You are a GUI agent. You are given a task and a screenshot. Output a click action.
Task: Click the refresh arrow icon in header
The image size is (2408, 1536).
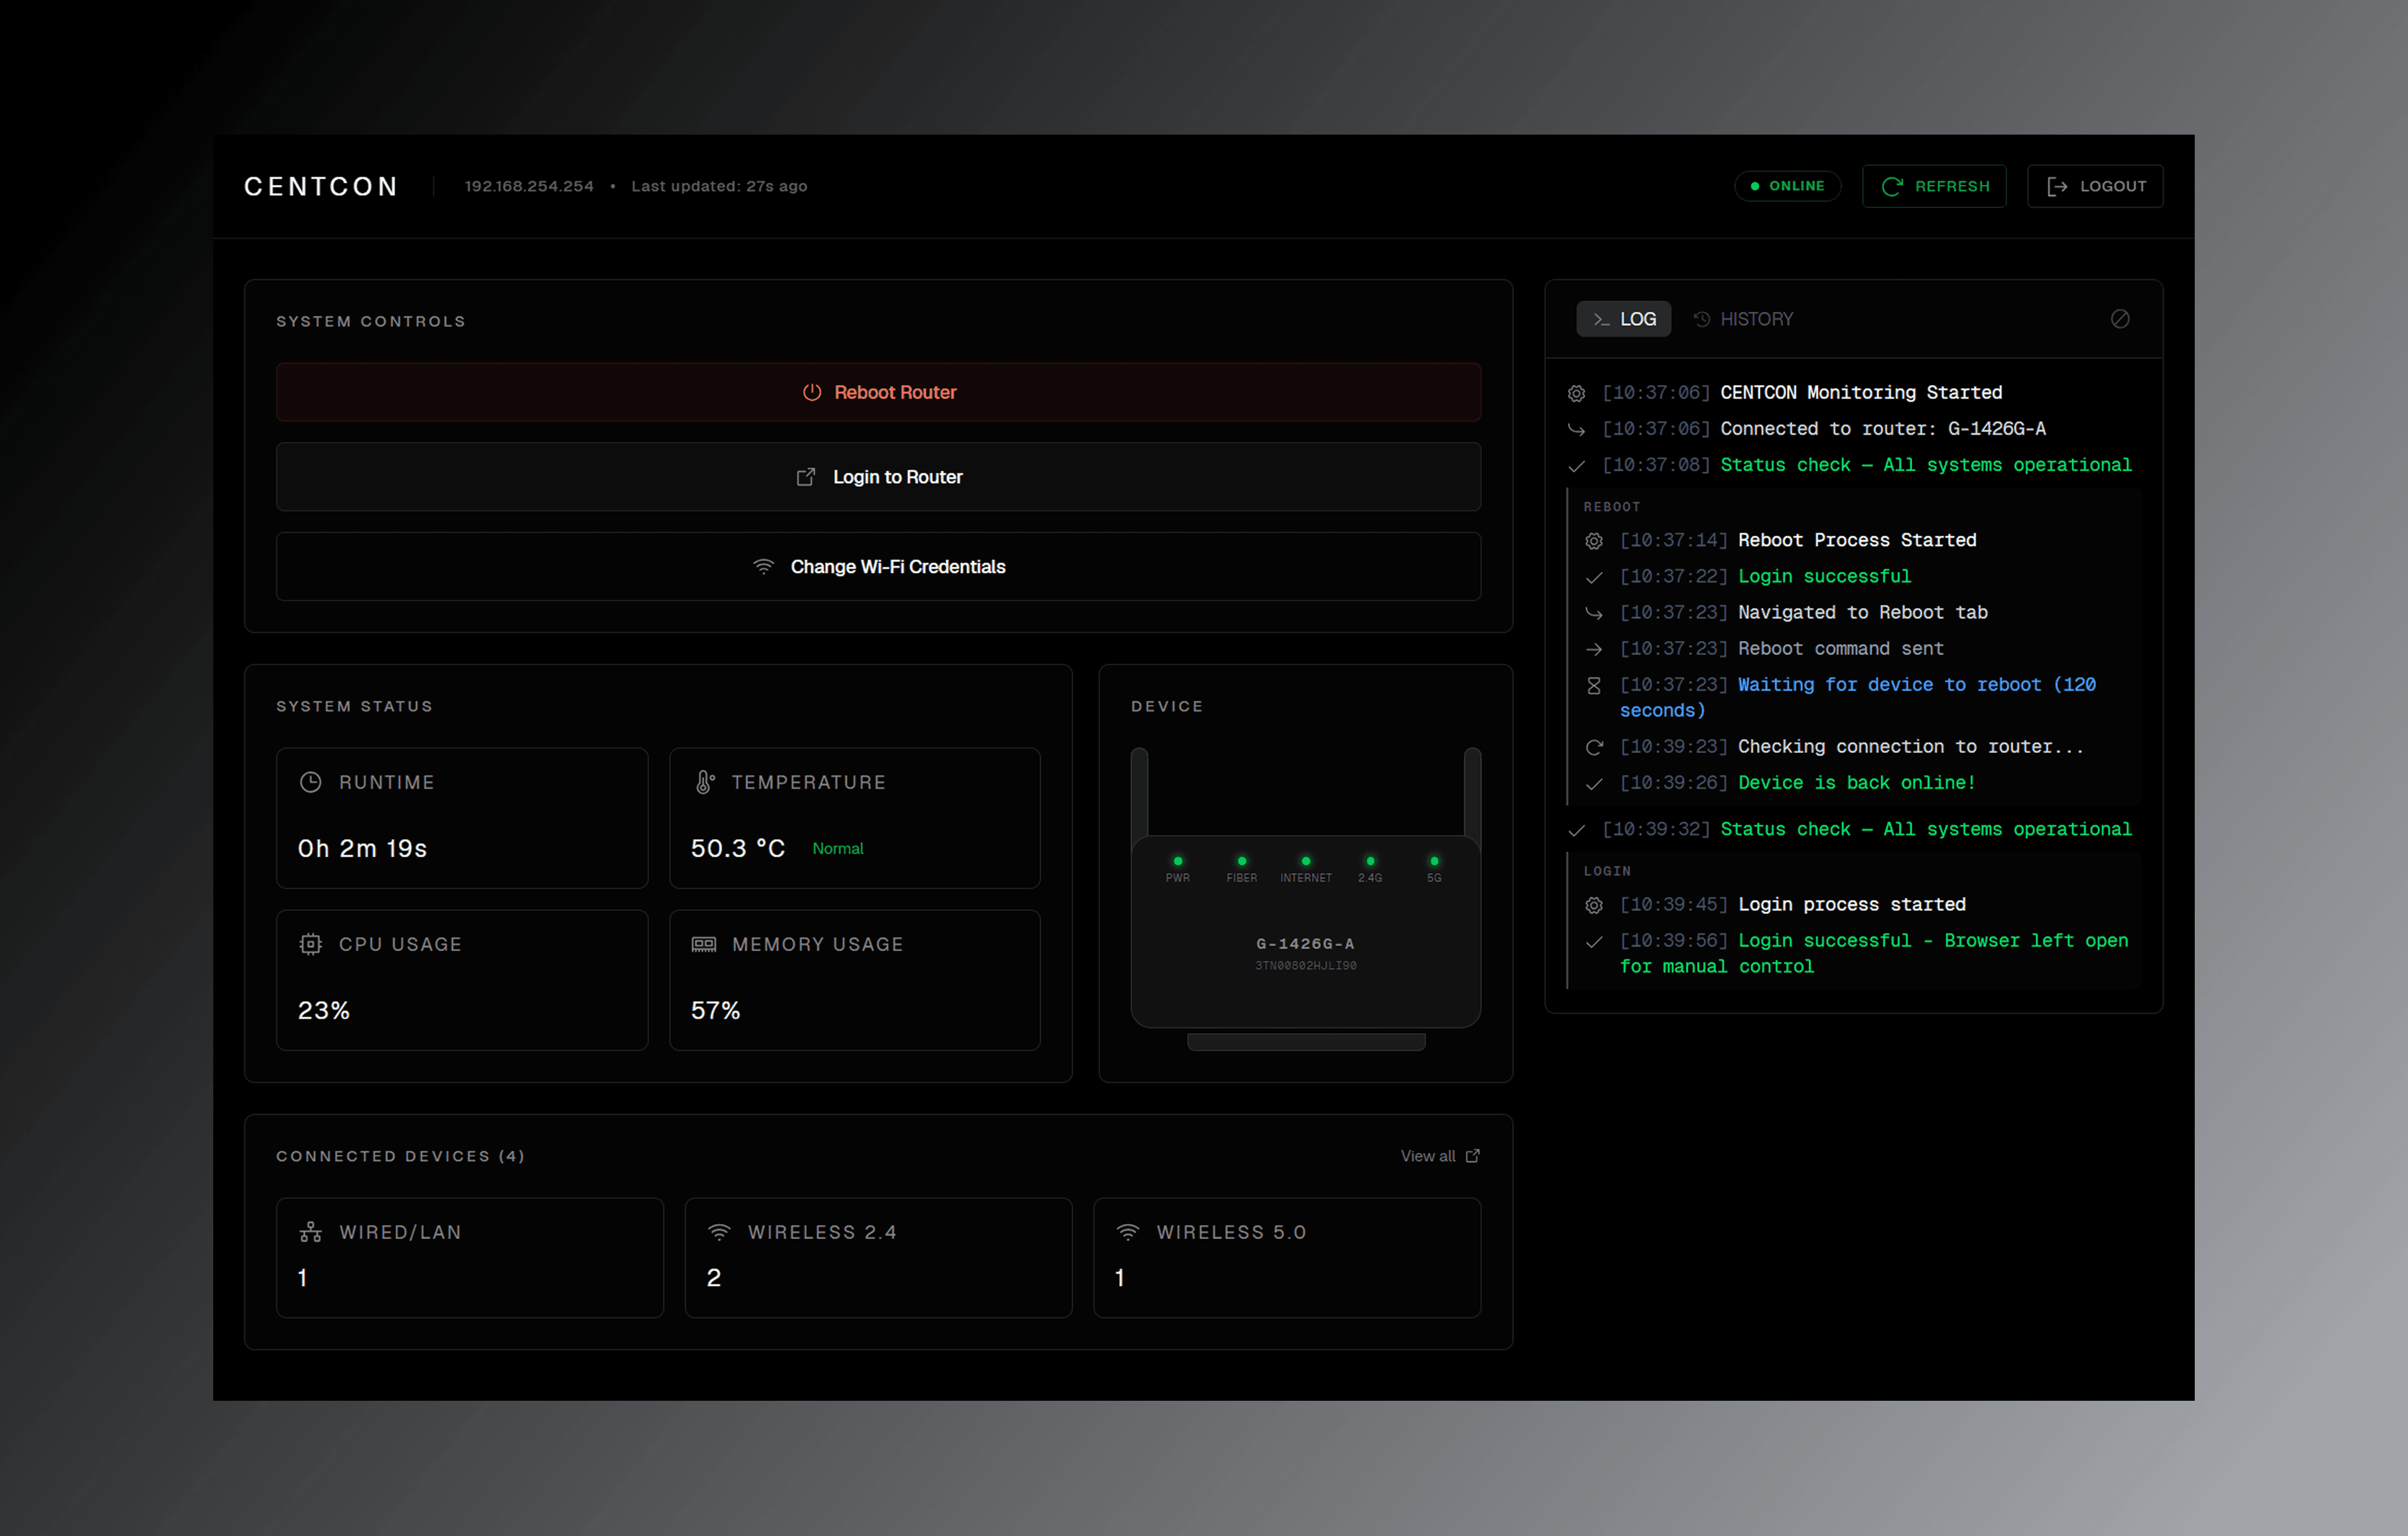[1892, 186]
